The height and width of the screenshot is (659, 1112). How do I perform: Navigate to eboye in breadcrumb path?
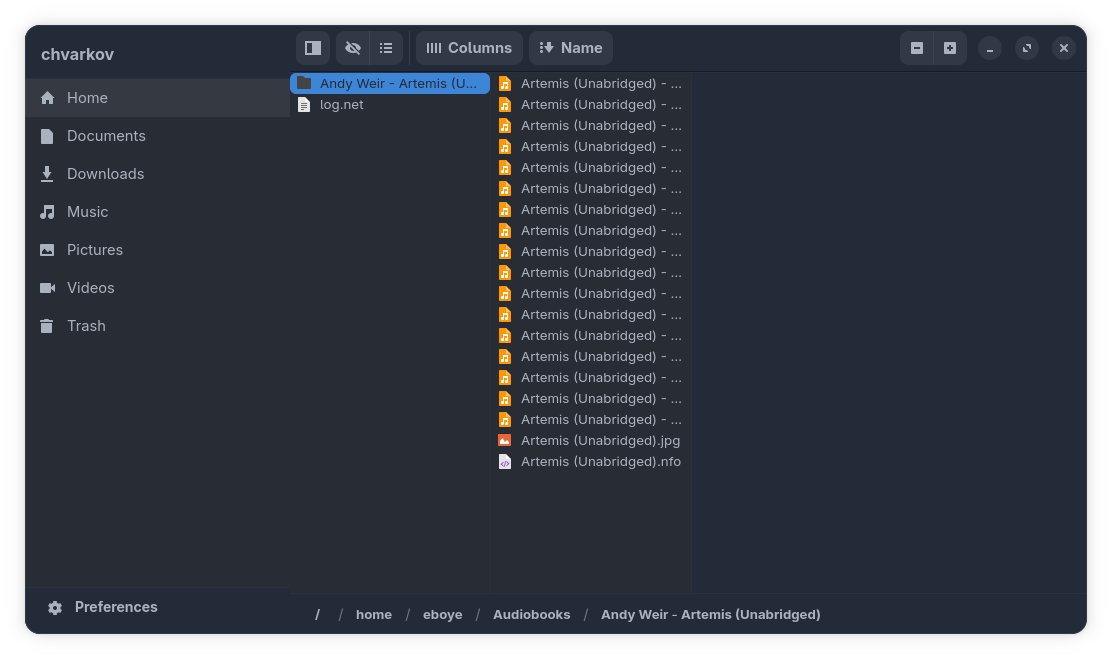click(443, 614)
